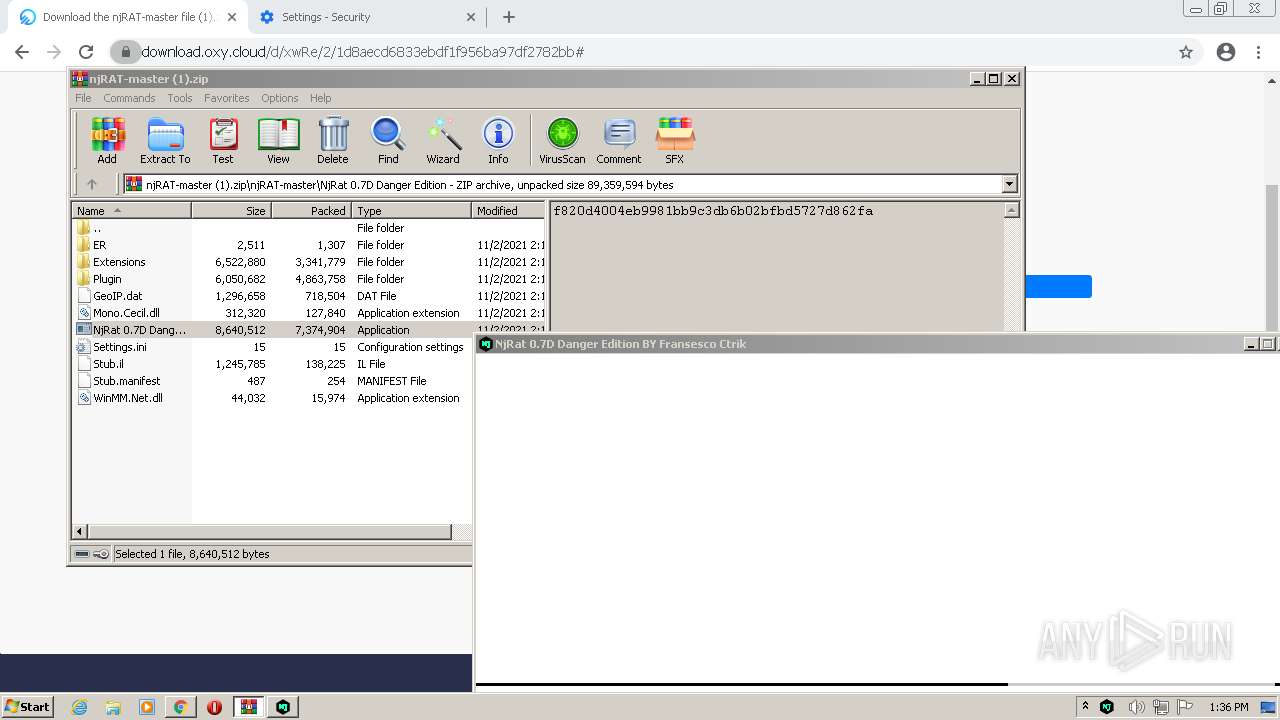Click Windows Start button
The image size is (1280, 720).
click(x=28, y=706)
